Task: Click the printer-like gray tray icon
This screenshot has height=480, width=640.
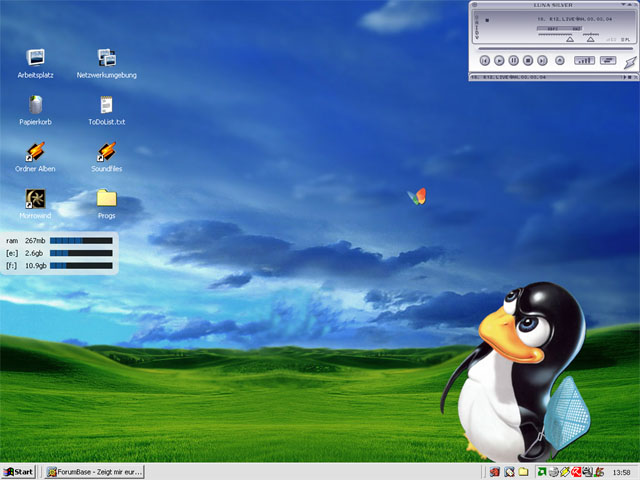Action: tap(588, 472)
